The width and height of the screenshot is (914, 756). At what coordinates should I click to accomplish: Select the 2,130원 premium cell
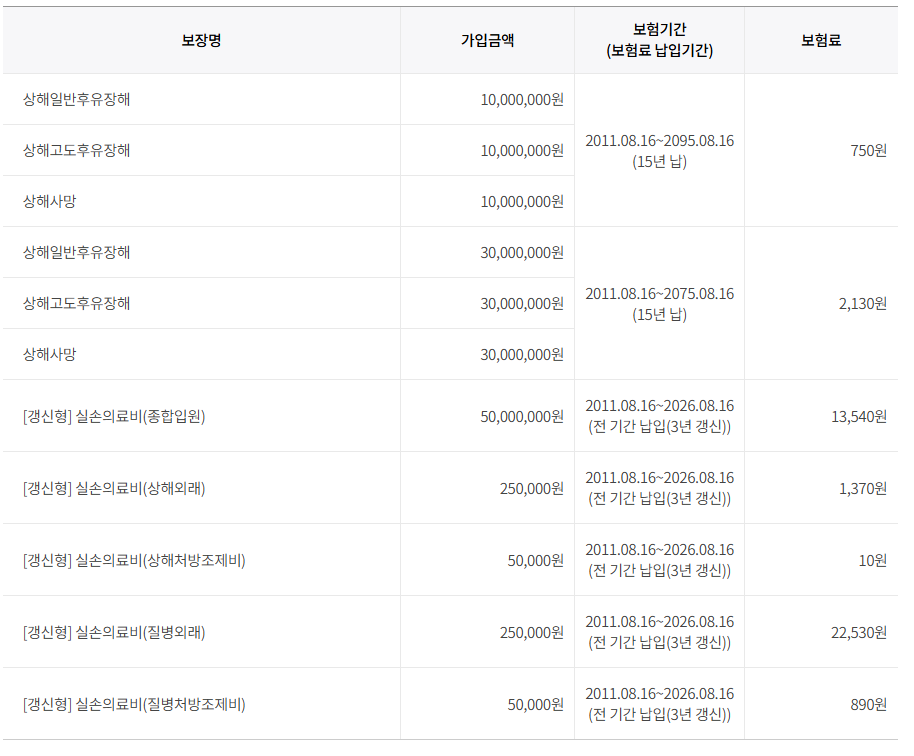[x=862, y=304]
